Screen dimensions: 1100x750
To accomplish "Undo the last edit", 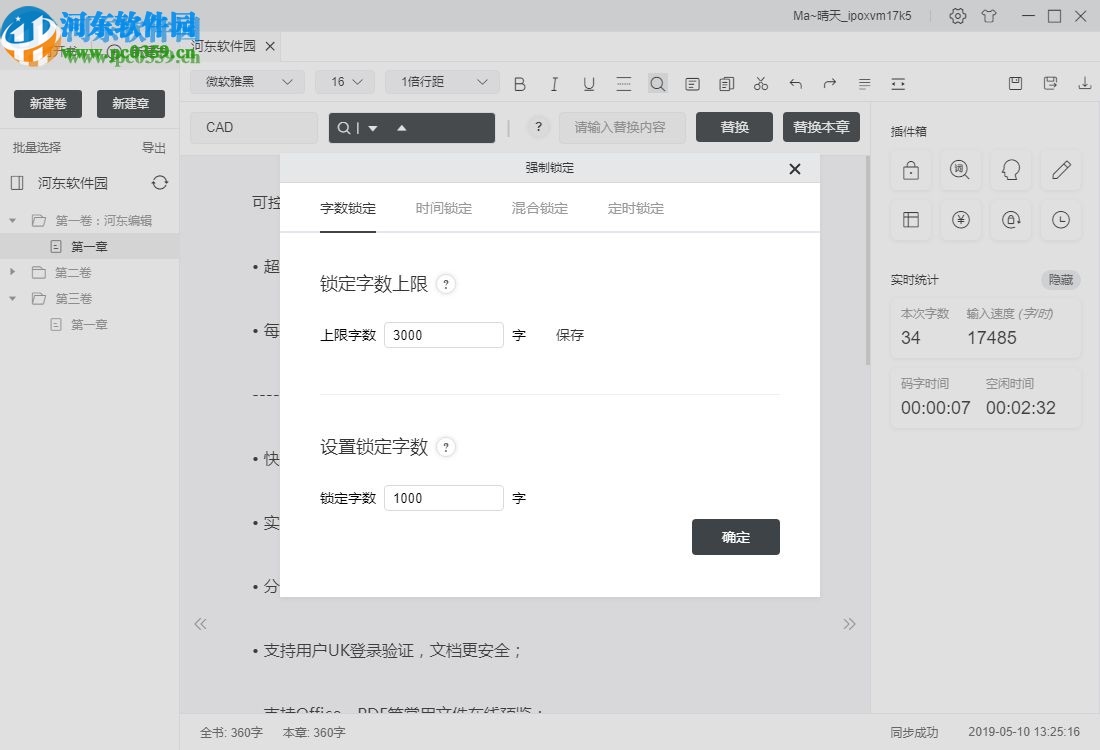I will pos(795,84).
